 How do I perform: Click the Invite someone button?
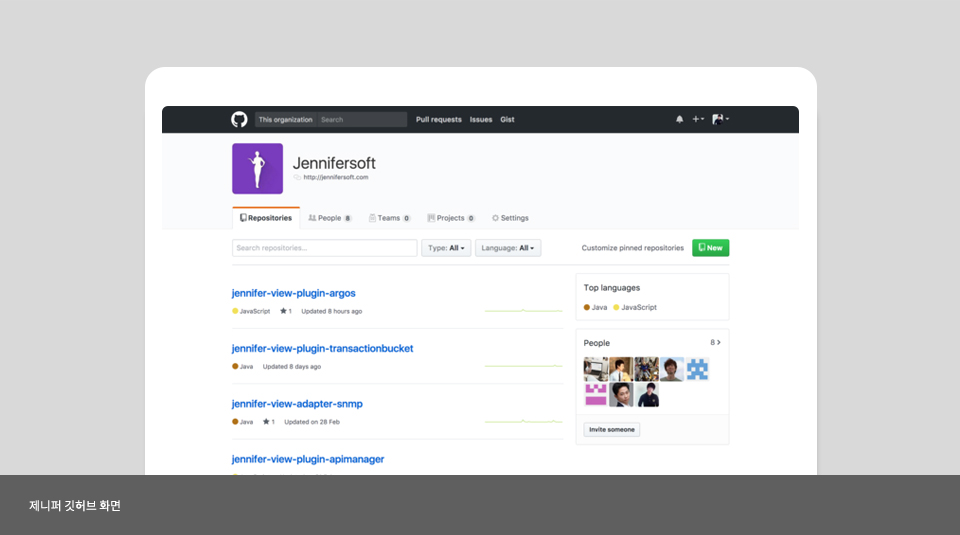pos(611,430)
